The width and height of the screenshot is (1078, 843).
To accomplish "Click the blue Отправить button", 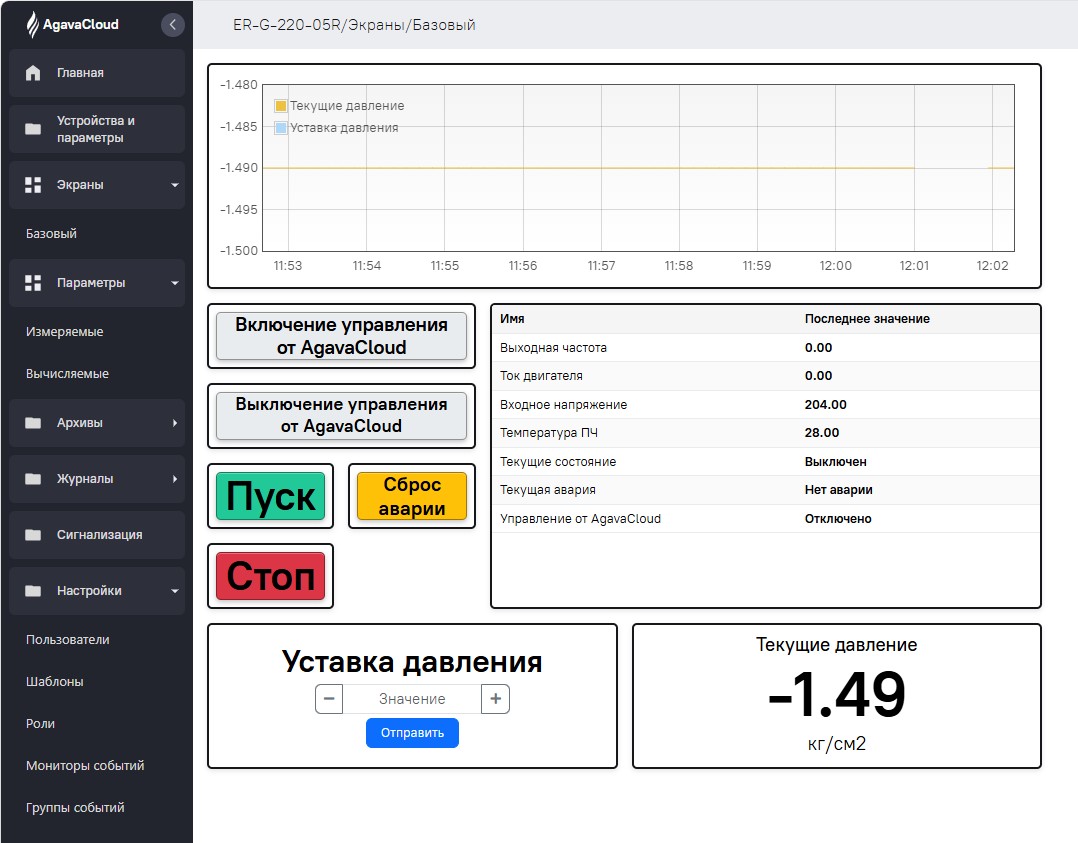I will [412, 733].
